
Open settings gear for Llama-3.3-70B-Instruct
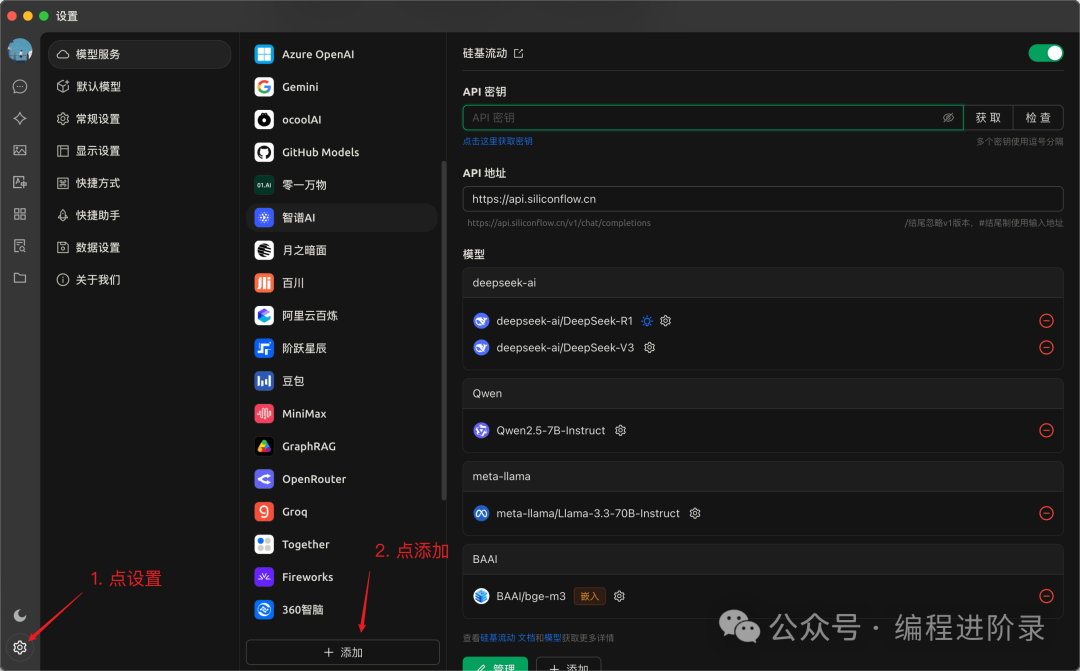pos(695,513)
